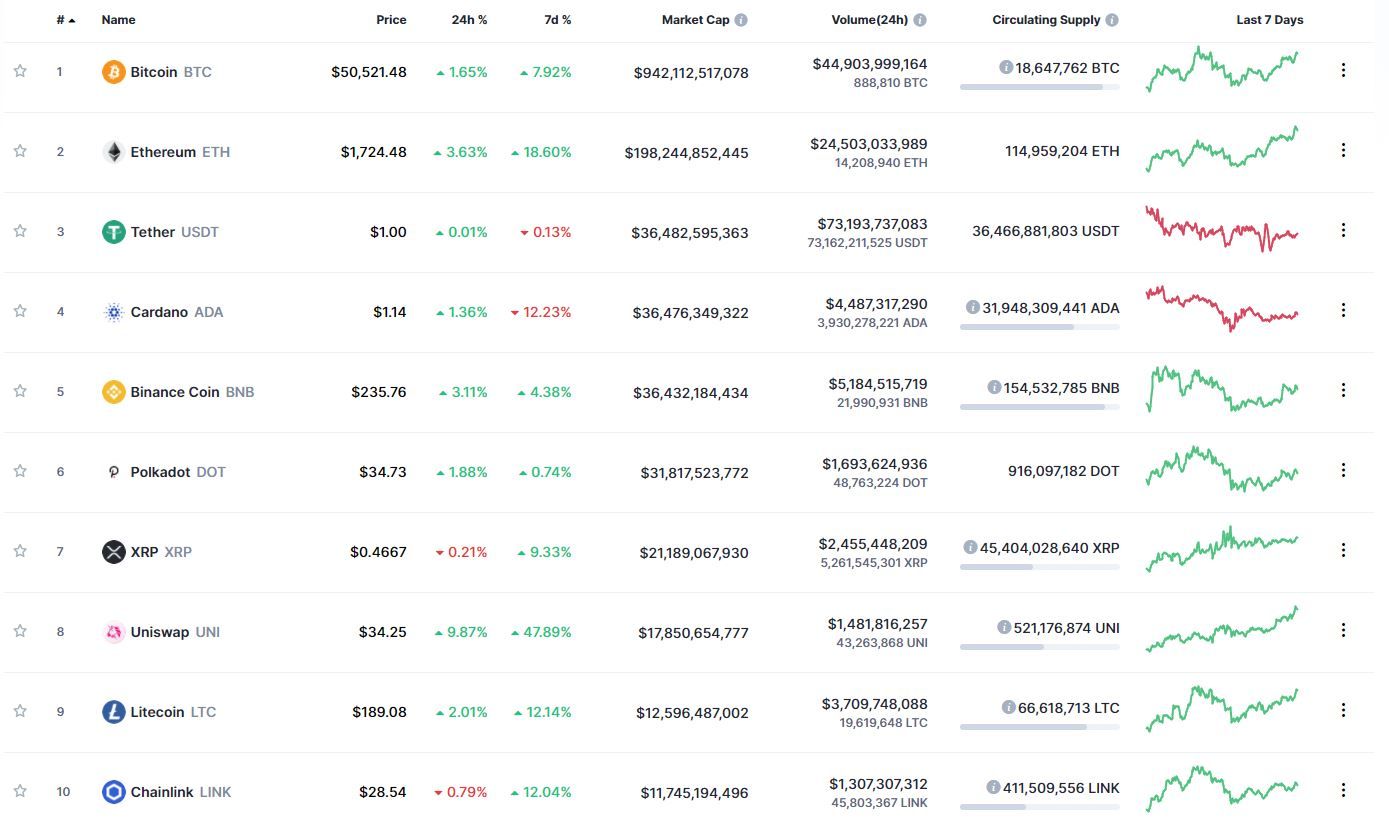
Task: Open more options menu for Cardano
Action: pyautogui.click(x=1343, y=310)
